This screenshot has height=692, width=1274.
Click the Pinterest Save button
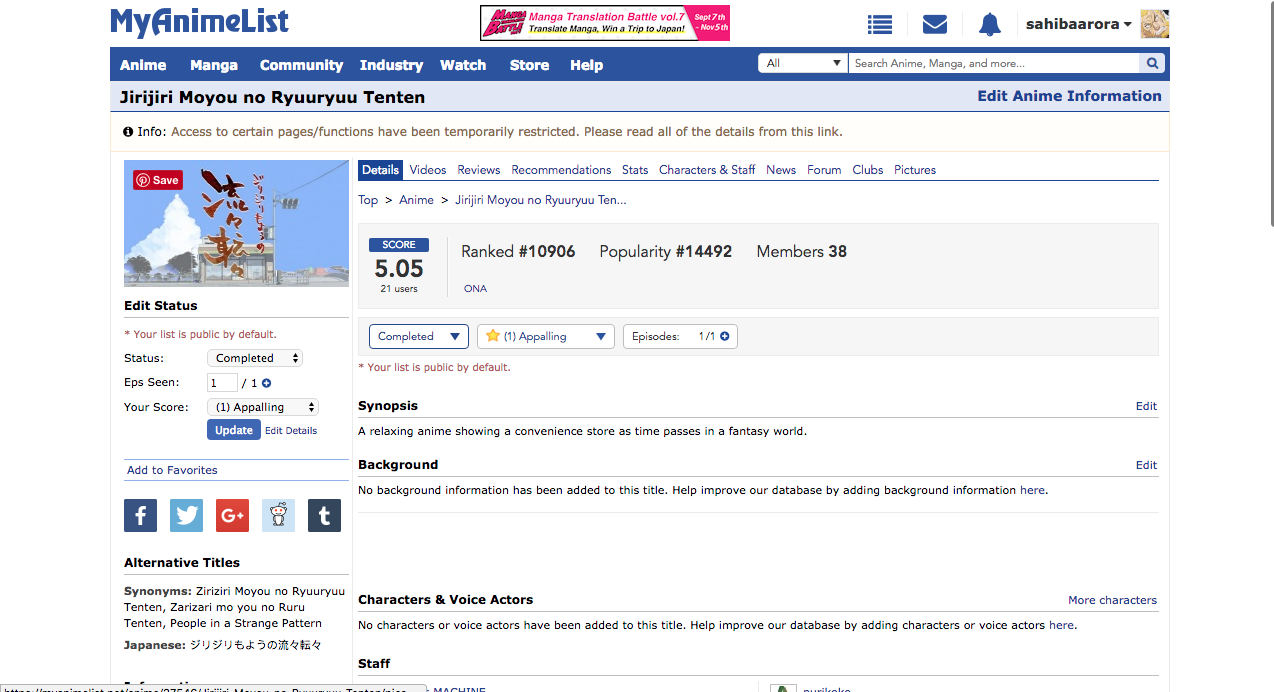(x=158, y=180)
